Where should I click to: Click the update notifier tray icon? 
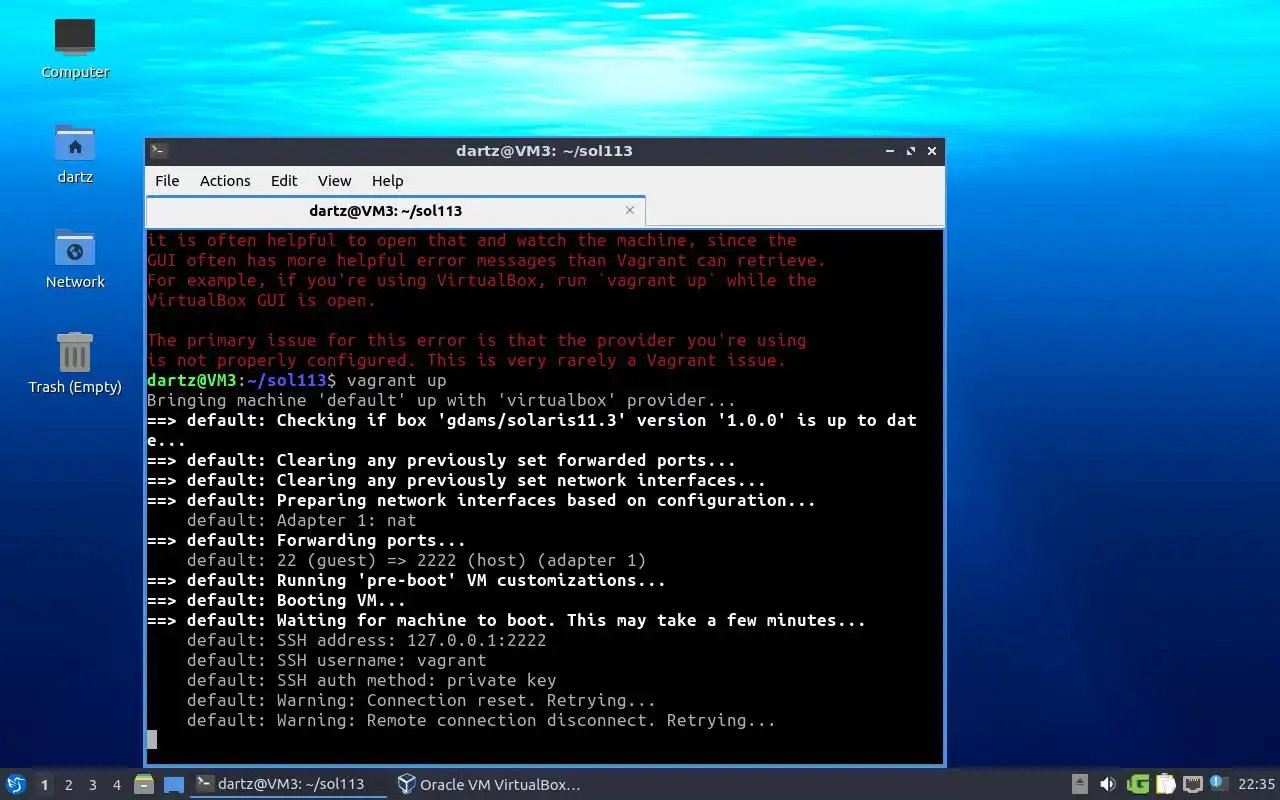(1218, 783)
